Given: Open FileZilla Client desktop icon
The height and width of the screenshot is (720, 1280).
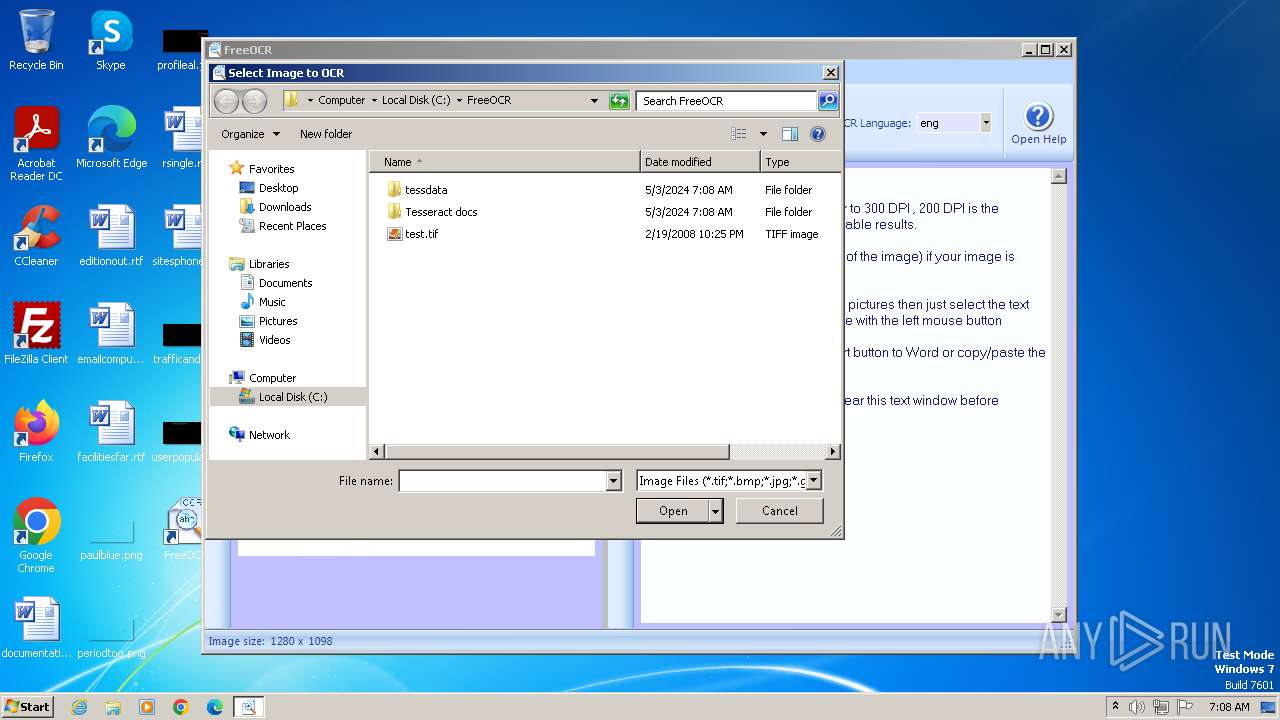Looking at the screenshot, I should click(x=36, y=333).
